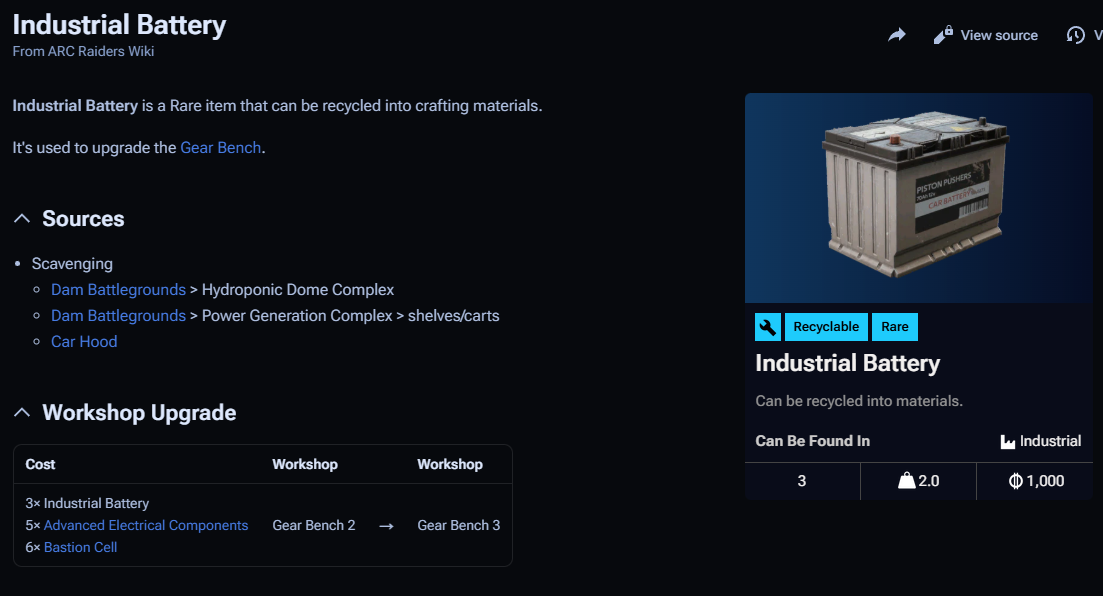Open page history clock icon
The width and height of the screenshot is (1103, 596).
coord(1076,35)
